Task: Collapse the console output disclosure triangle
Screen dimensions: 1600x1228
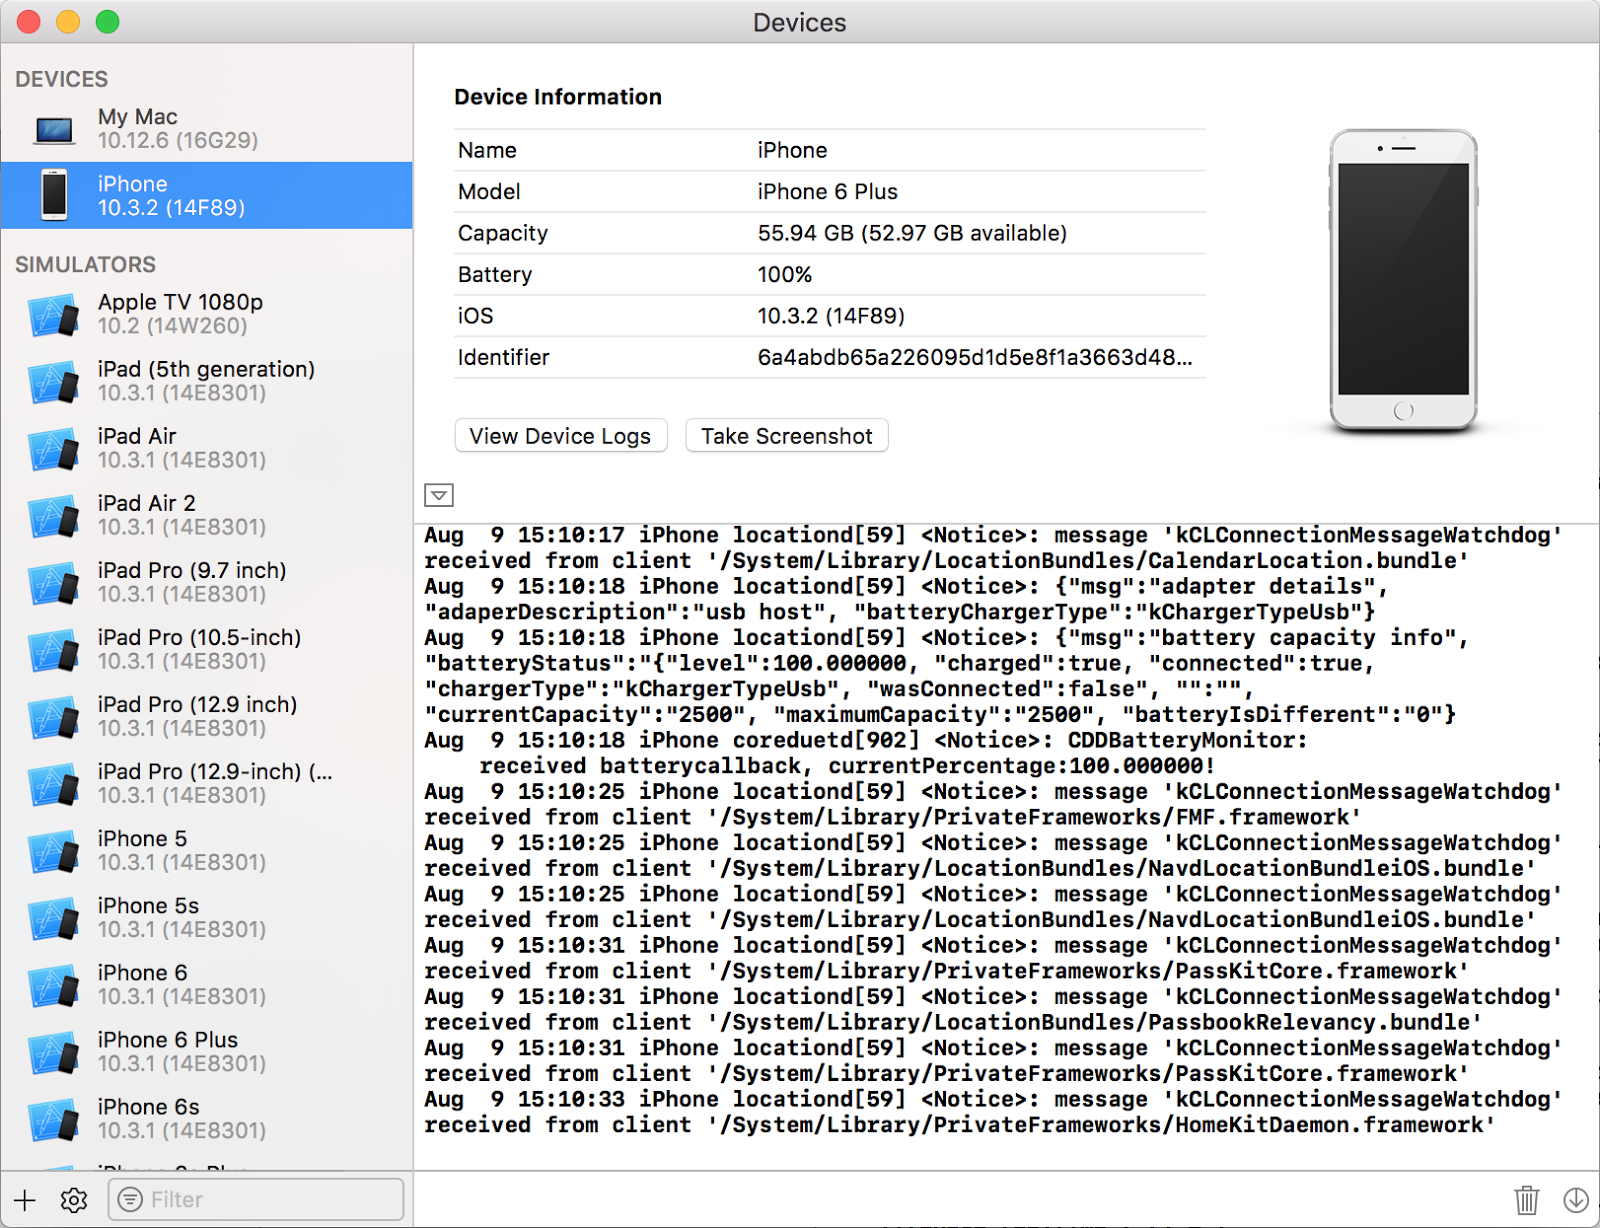Action: click(x=438, y=495)
